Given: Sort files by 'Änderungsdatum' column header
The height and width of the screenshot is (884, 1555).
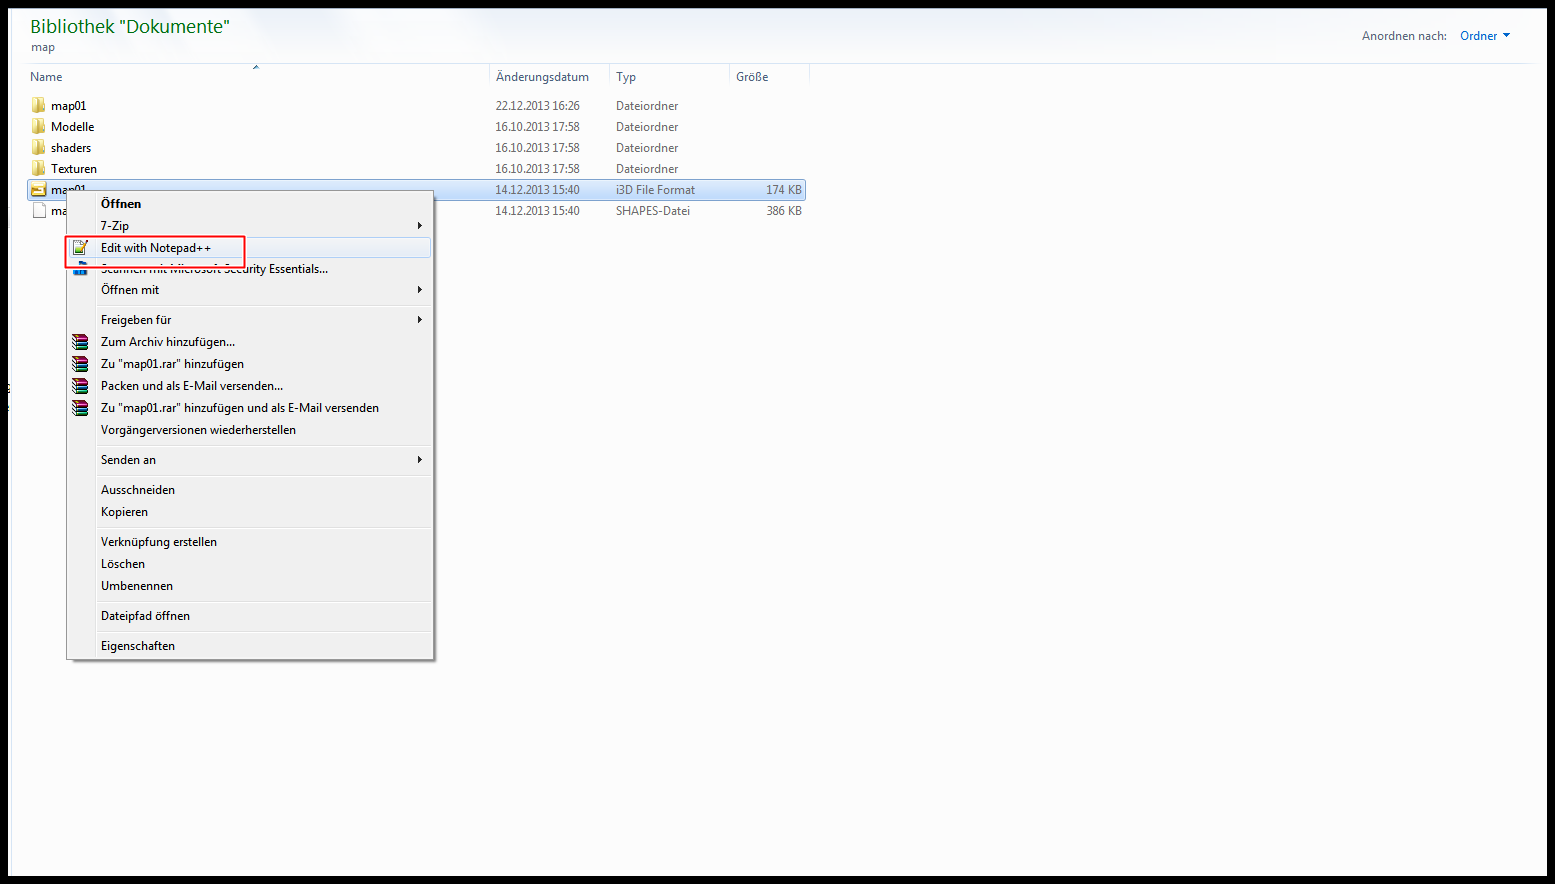Looking at the screenshot, I should tap(542, 77).
